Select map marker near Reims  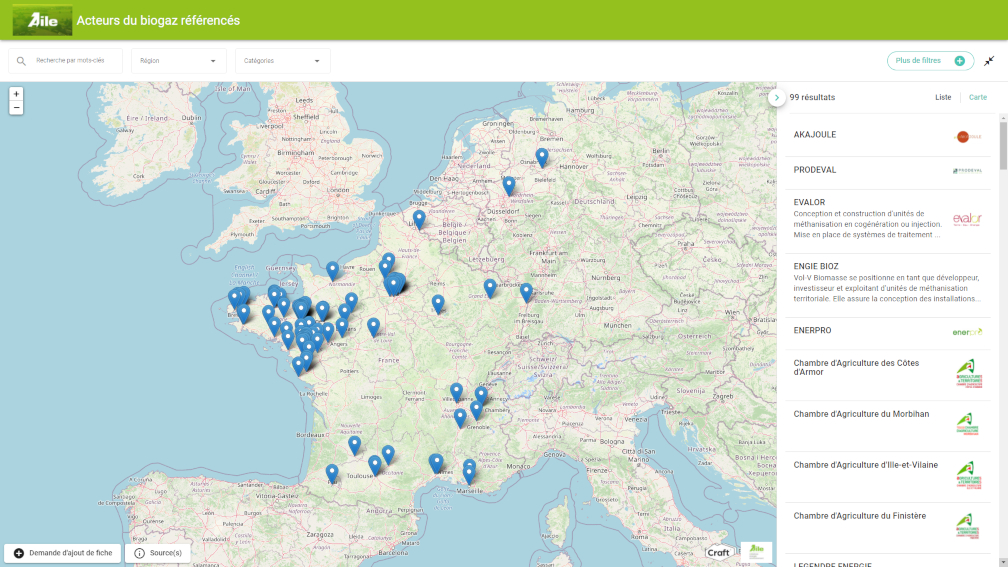pos(438,303)
